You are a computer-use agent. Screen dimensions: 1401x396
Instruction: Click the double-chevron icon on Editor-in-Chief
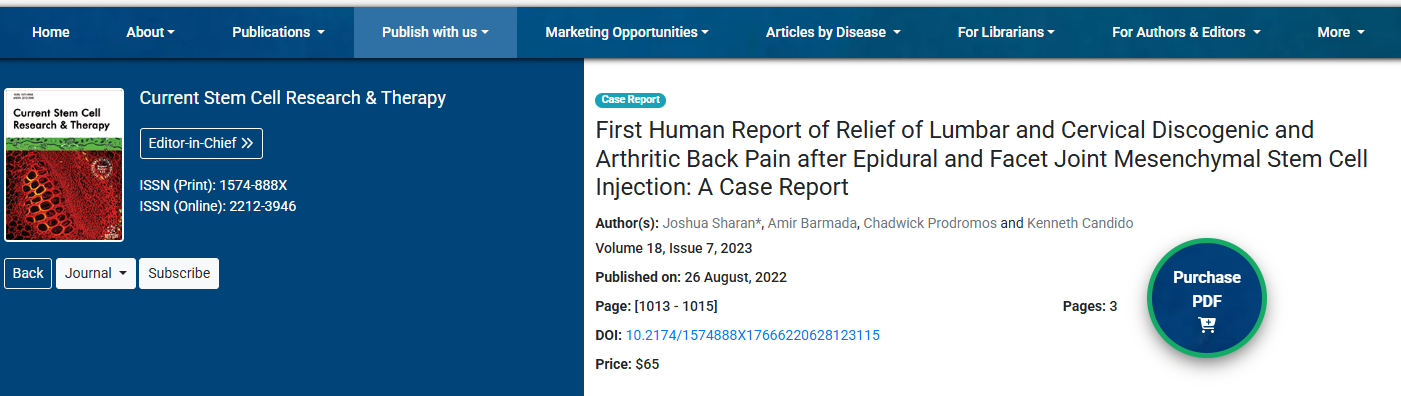point(248,143)
